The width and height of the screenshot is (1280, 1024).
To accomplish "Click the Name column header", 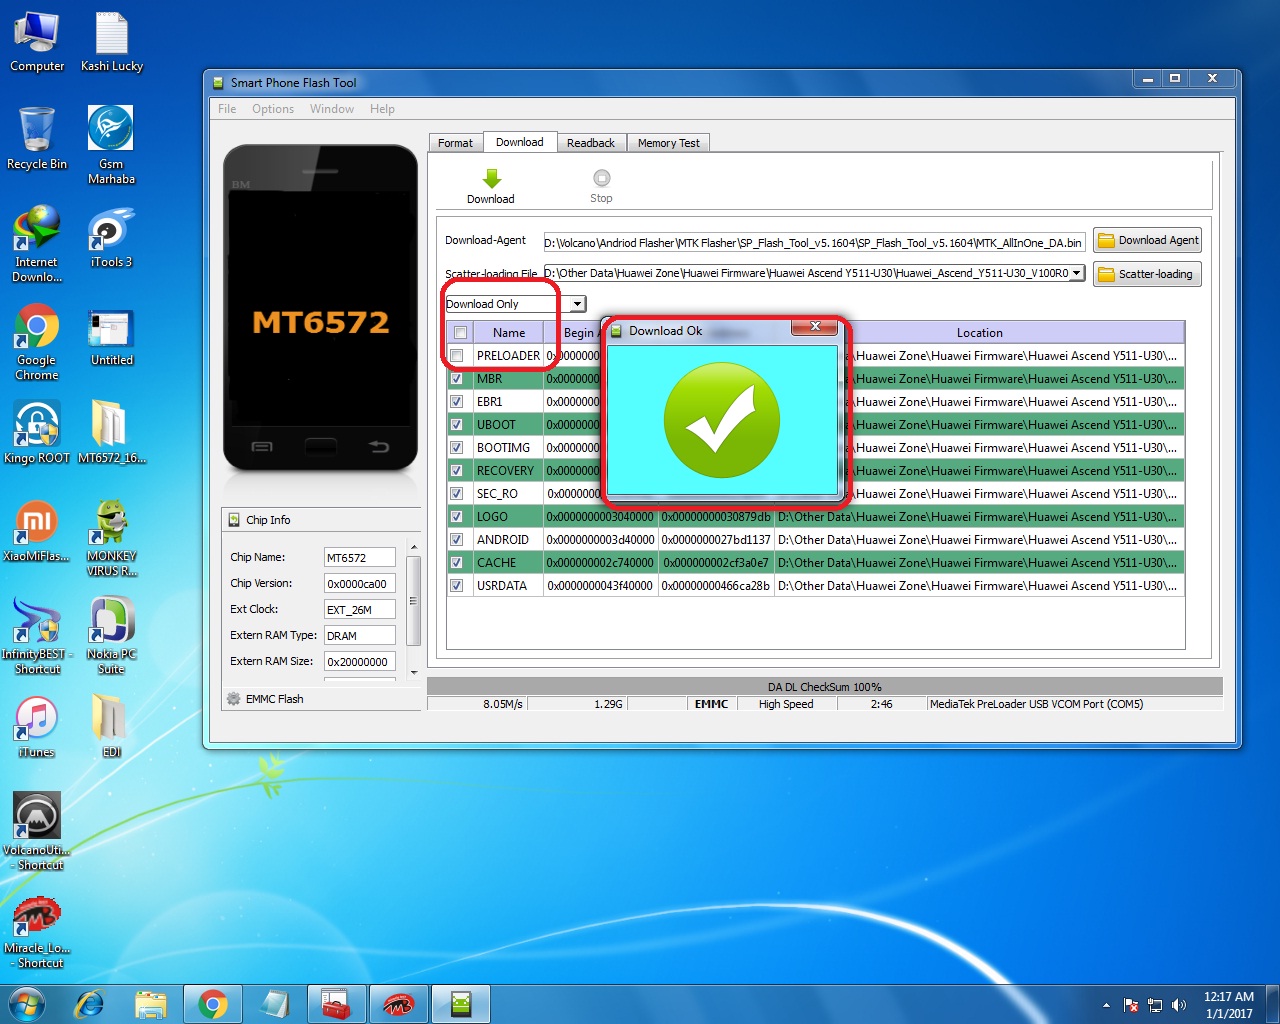I will point(509,333).
